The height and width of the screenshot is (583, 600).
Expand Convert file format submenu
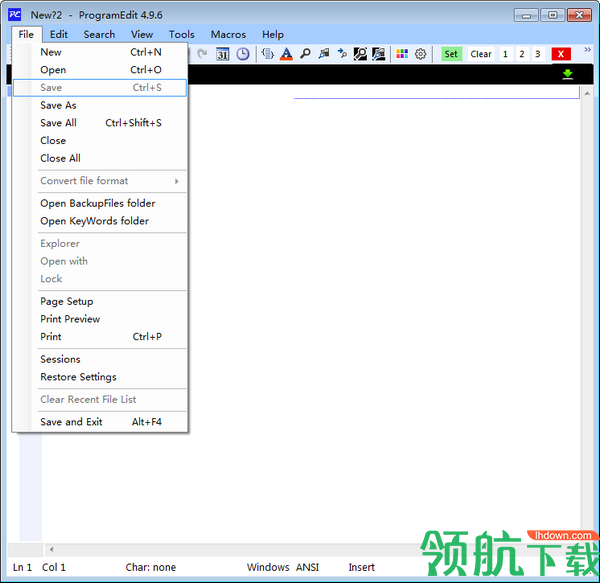(100, 181)
